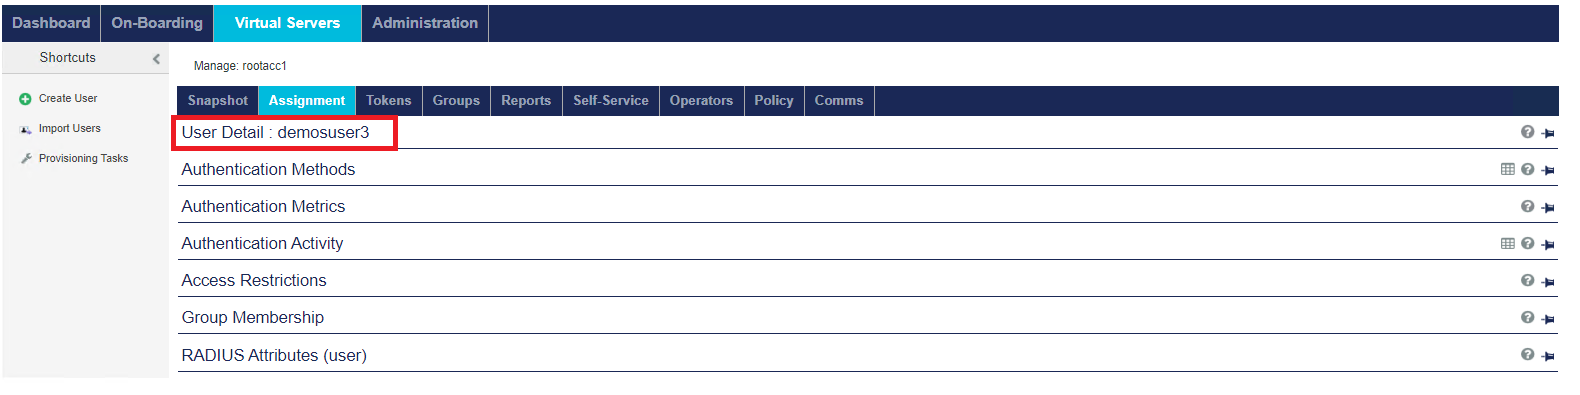The width and height of the screenshot is (1580, 395).
Task: Pin the Access Restrictions section
Action: pos(1548,282)
